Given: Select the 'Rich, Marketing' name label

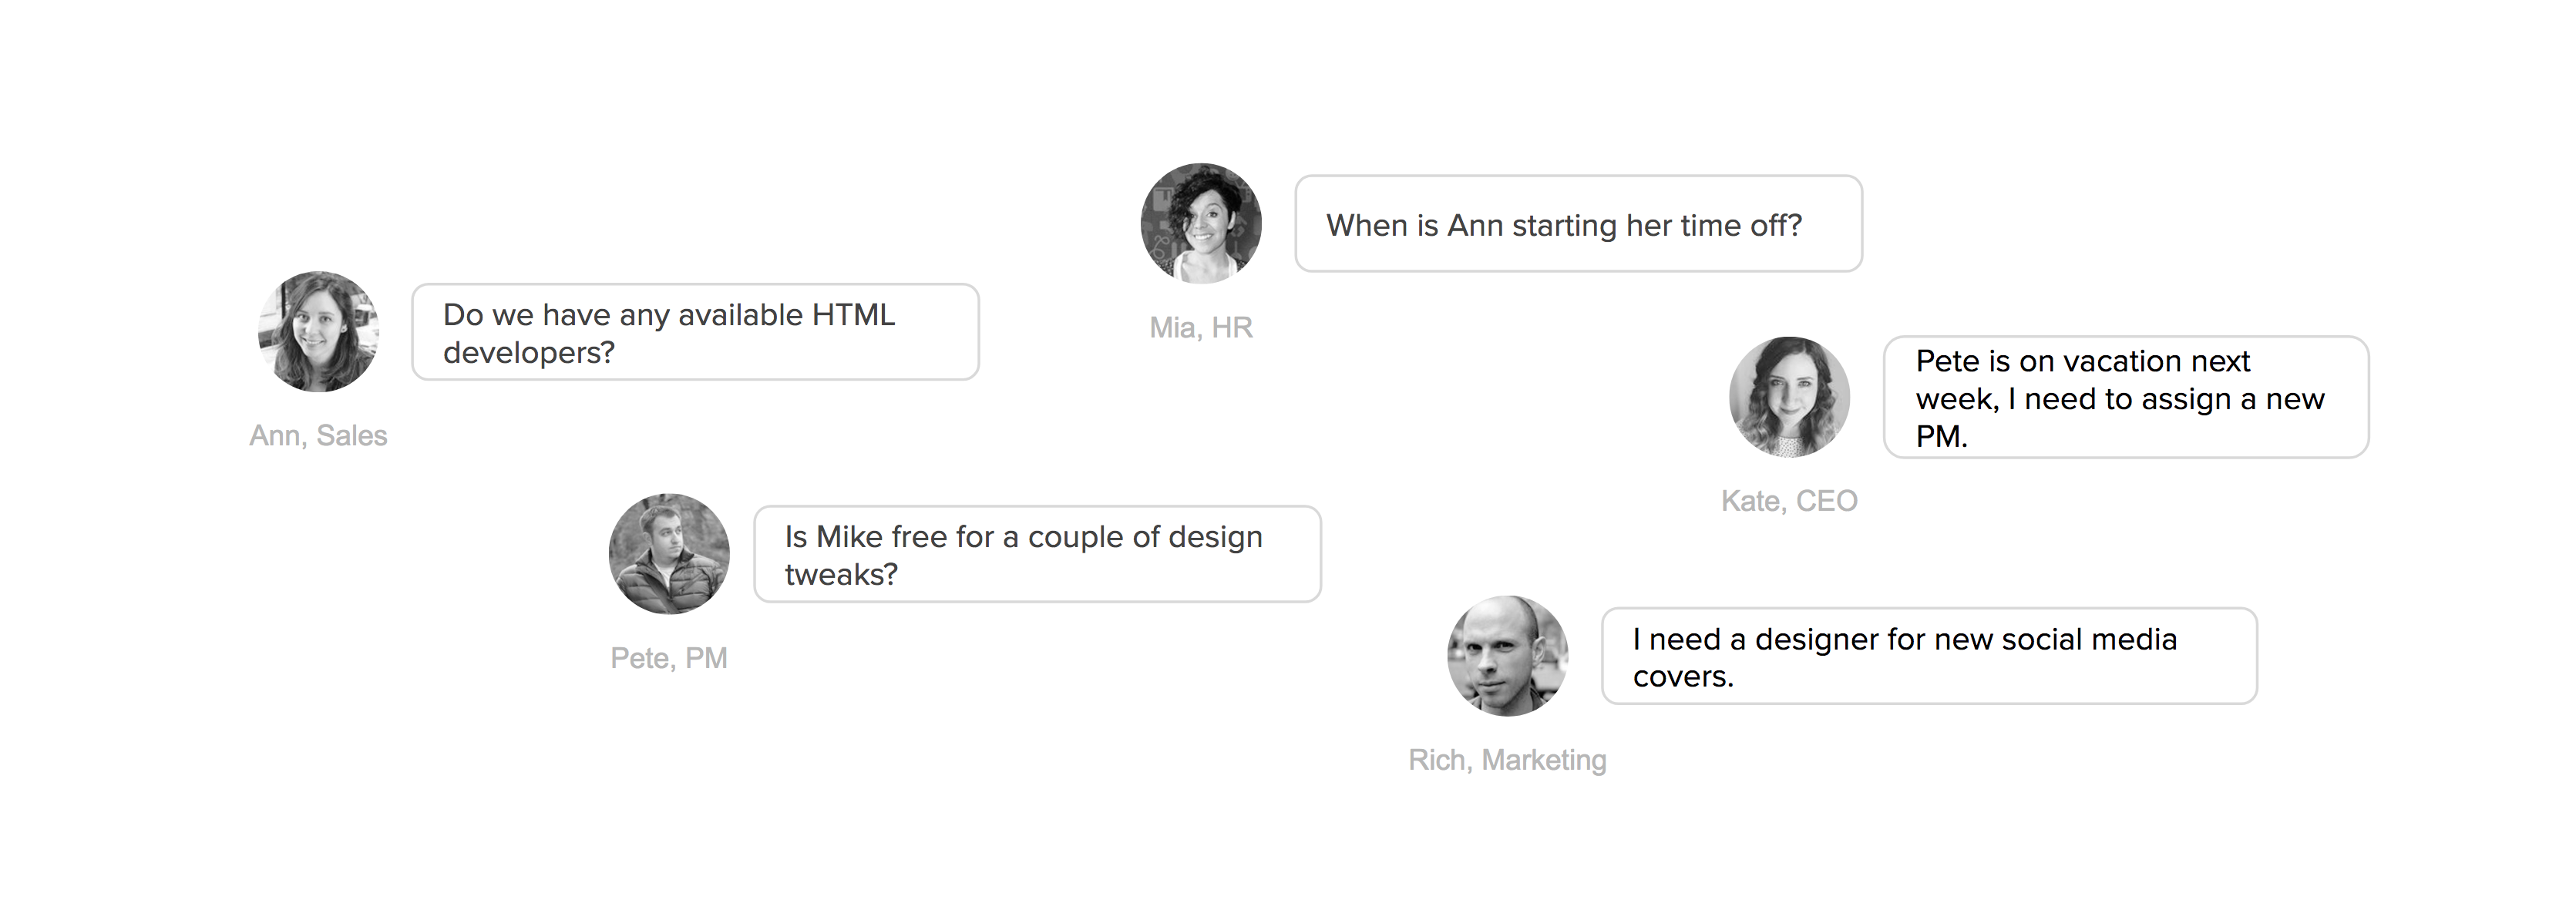Looking at the screenshot, I should (1507, 760).
